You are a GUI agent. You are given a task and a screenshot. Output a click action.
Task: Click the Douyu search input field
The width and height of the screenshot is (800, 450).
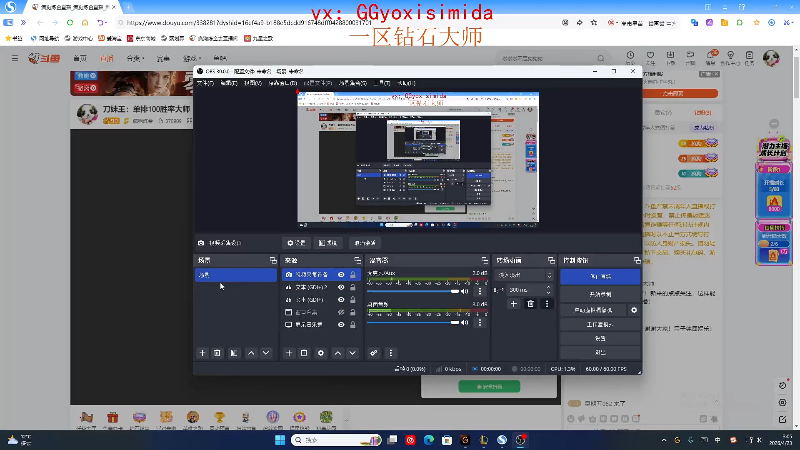pyautogui.click(x=547, y=59)
